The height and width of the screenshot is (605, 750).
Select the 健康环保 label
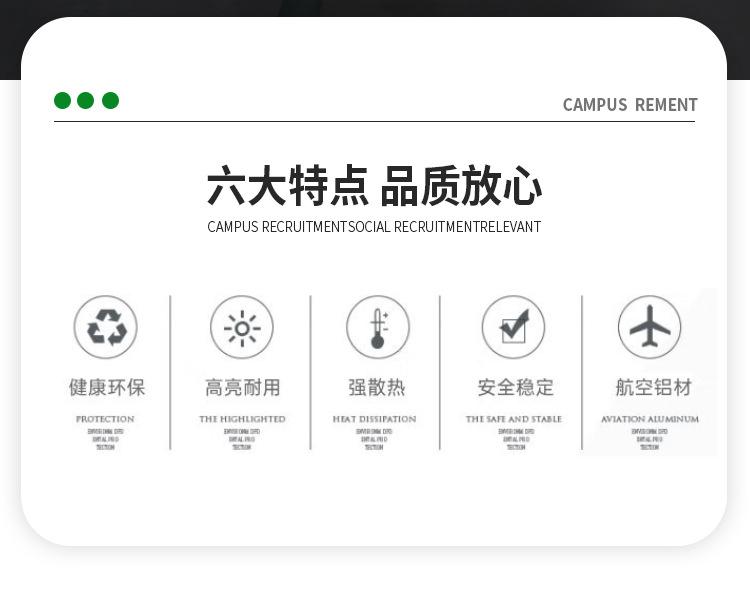[106, 387]
